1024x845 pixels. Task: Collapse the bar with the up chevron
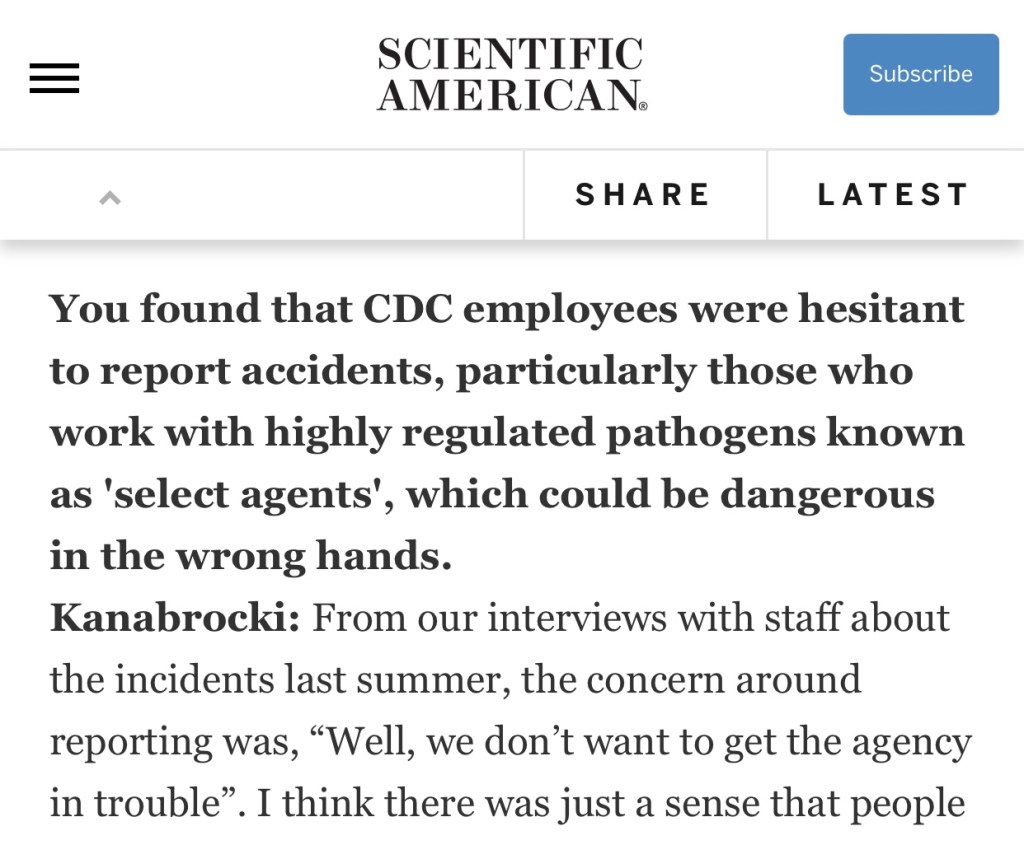pos(110,197)
